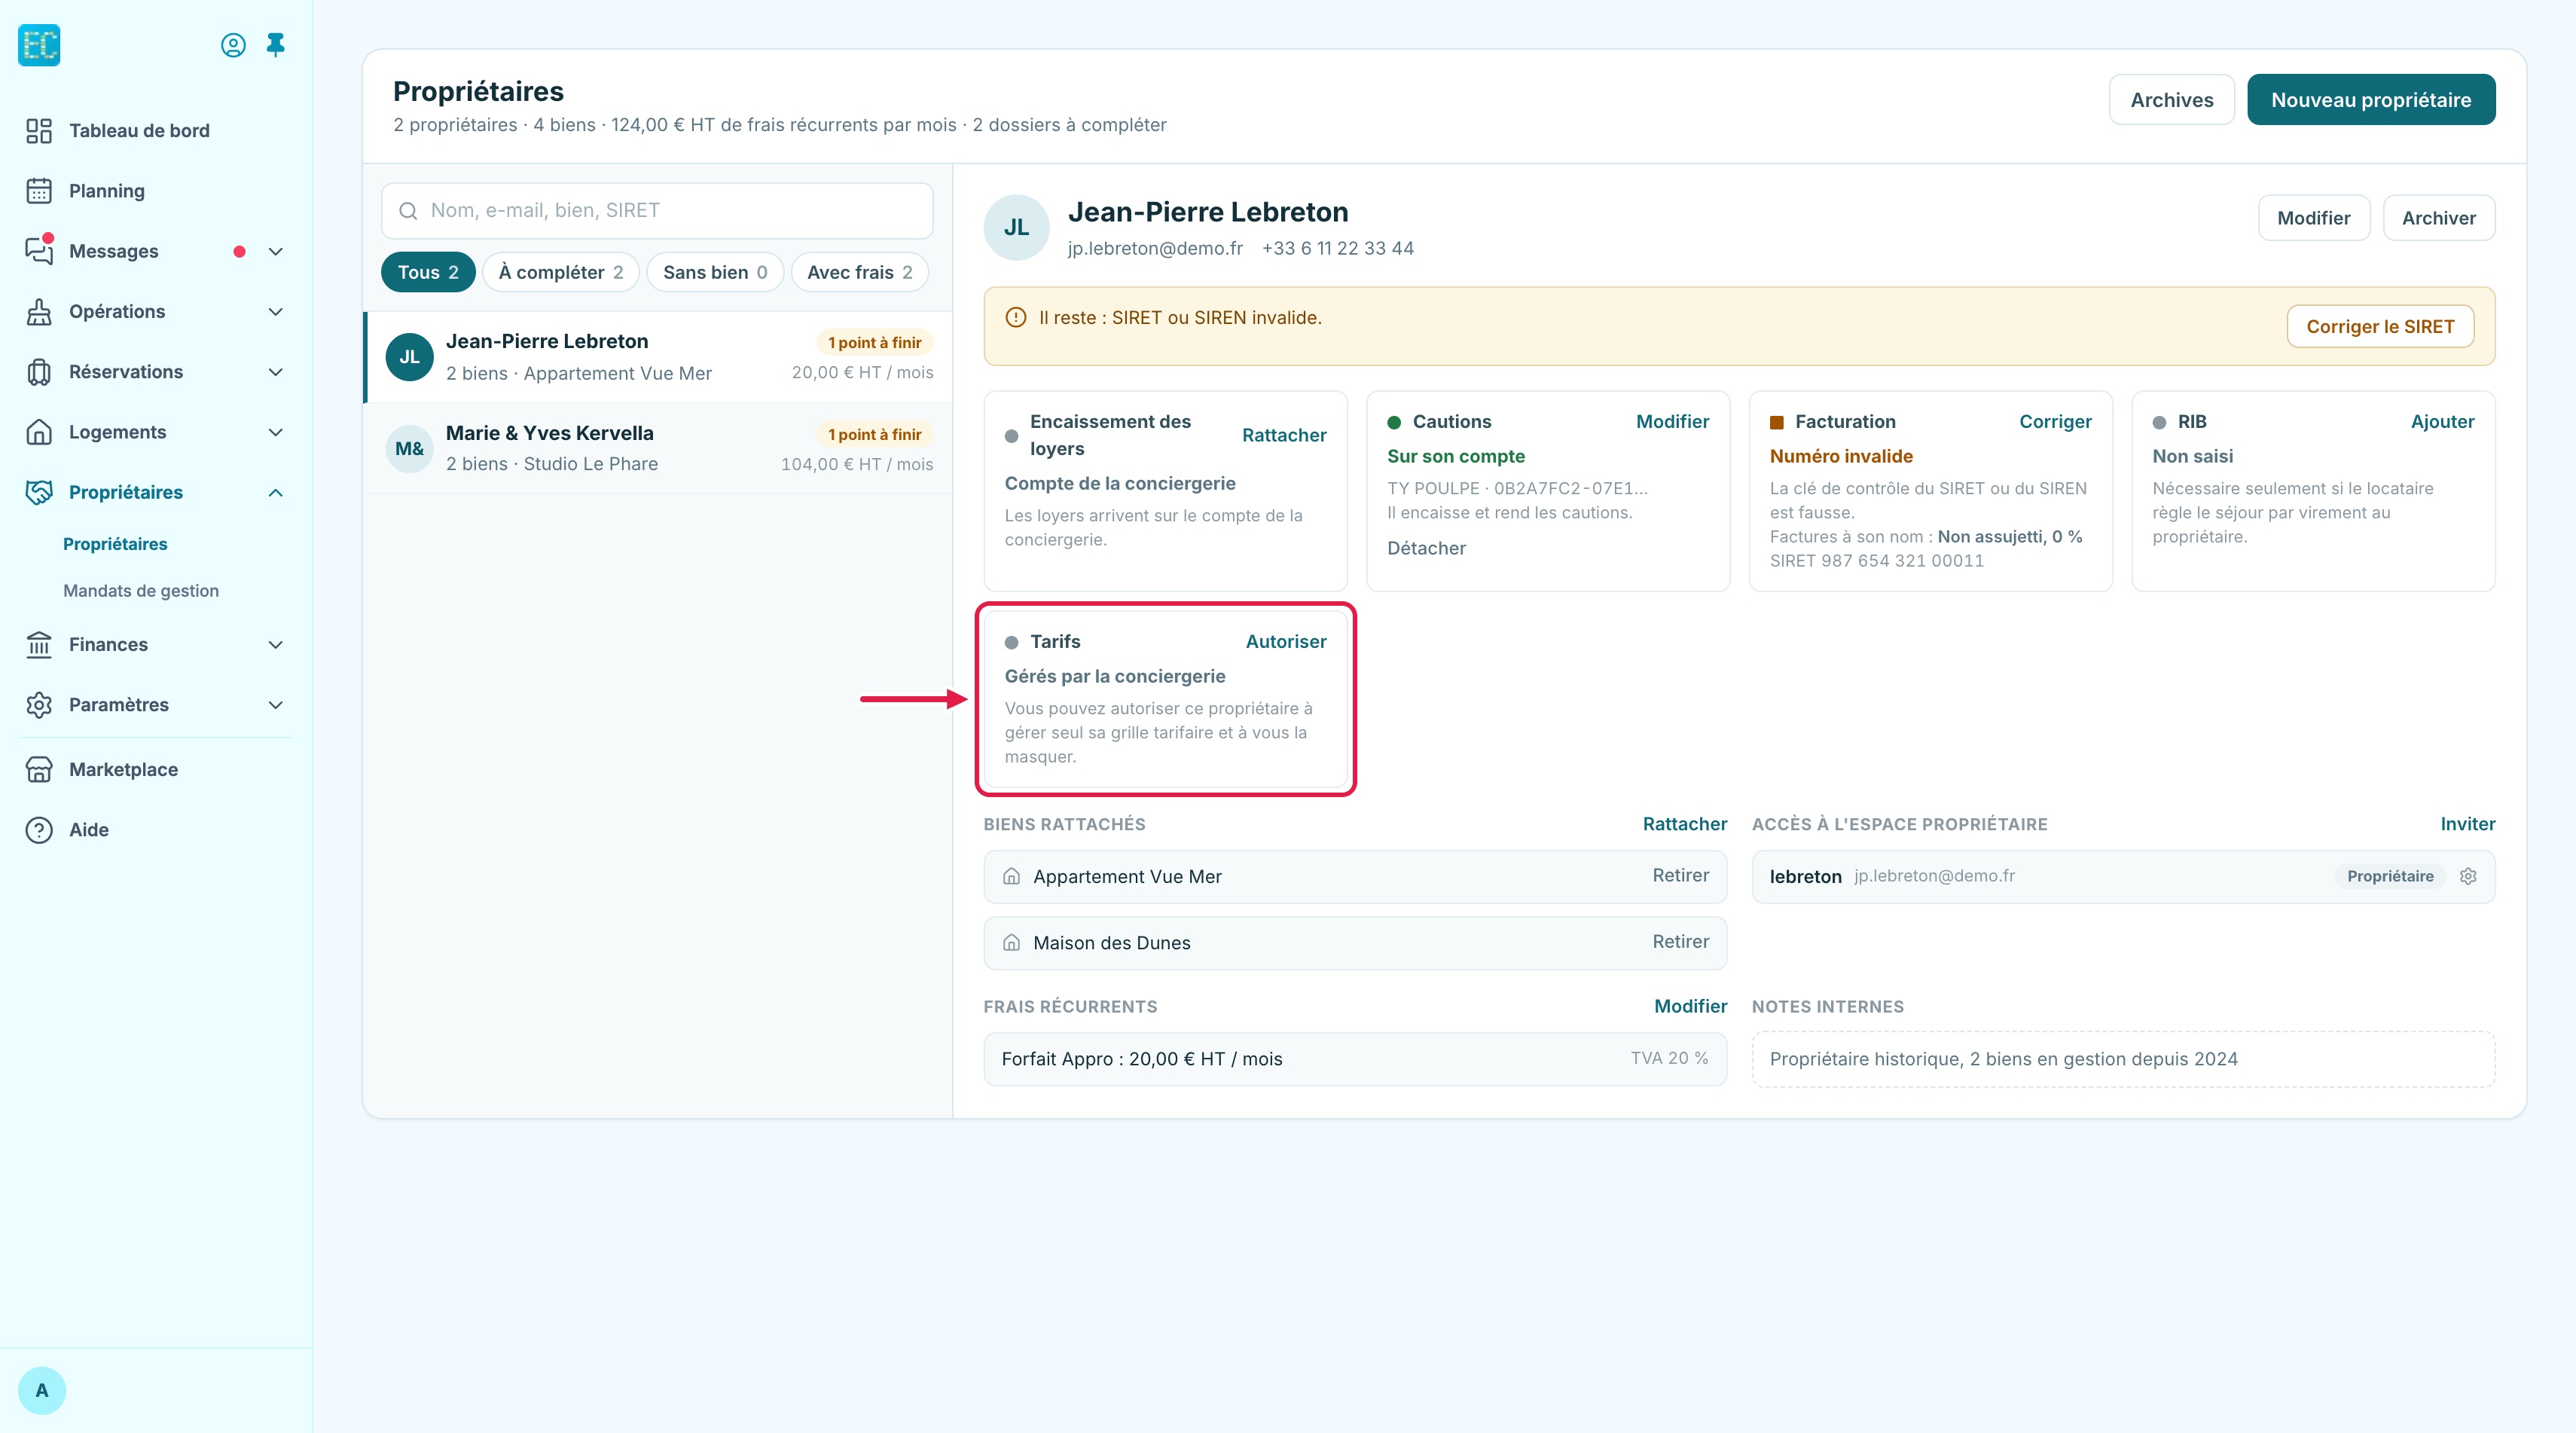Screen dimensions: 2576x1433
Task: Select the Avec frais filter tab
Action: coord(860,272)
